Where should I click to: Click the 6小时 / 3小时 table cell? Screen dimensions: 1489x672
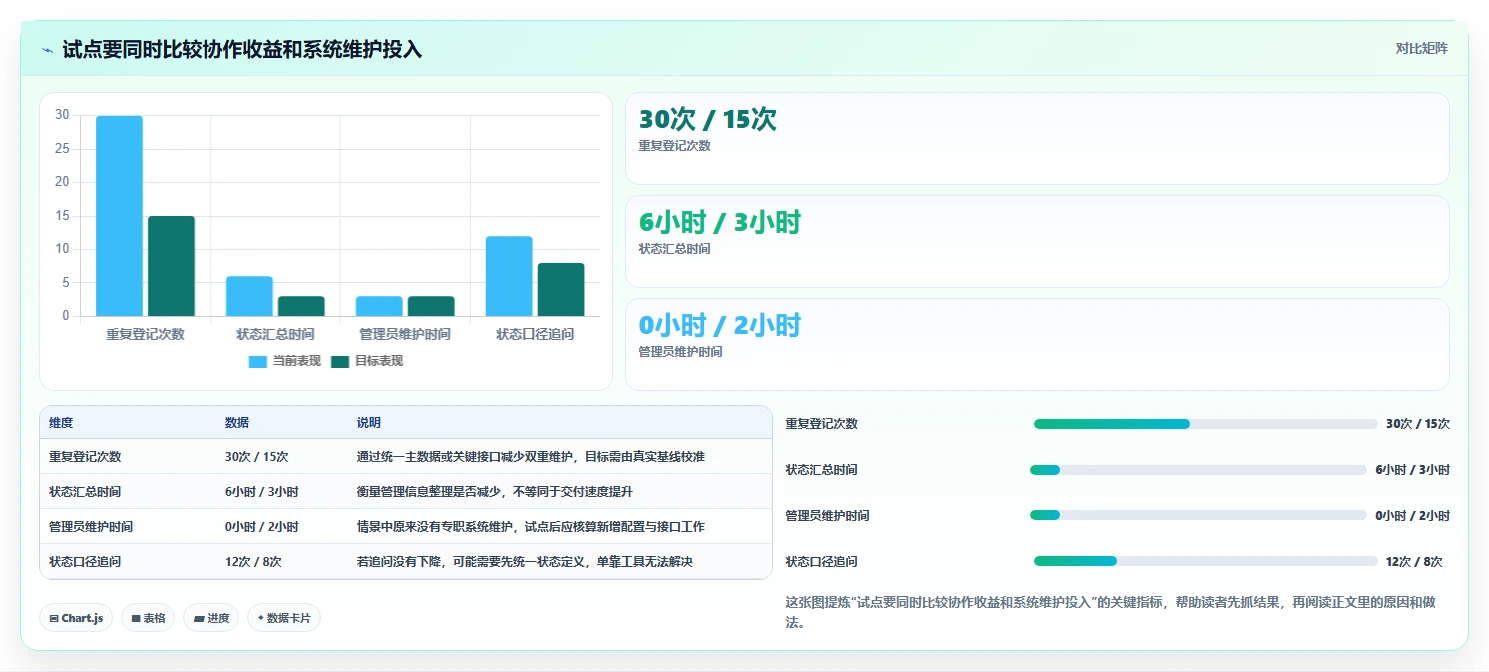pyautogui.click(x=262, y=492)
